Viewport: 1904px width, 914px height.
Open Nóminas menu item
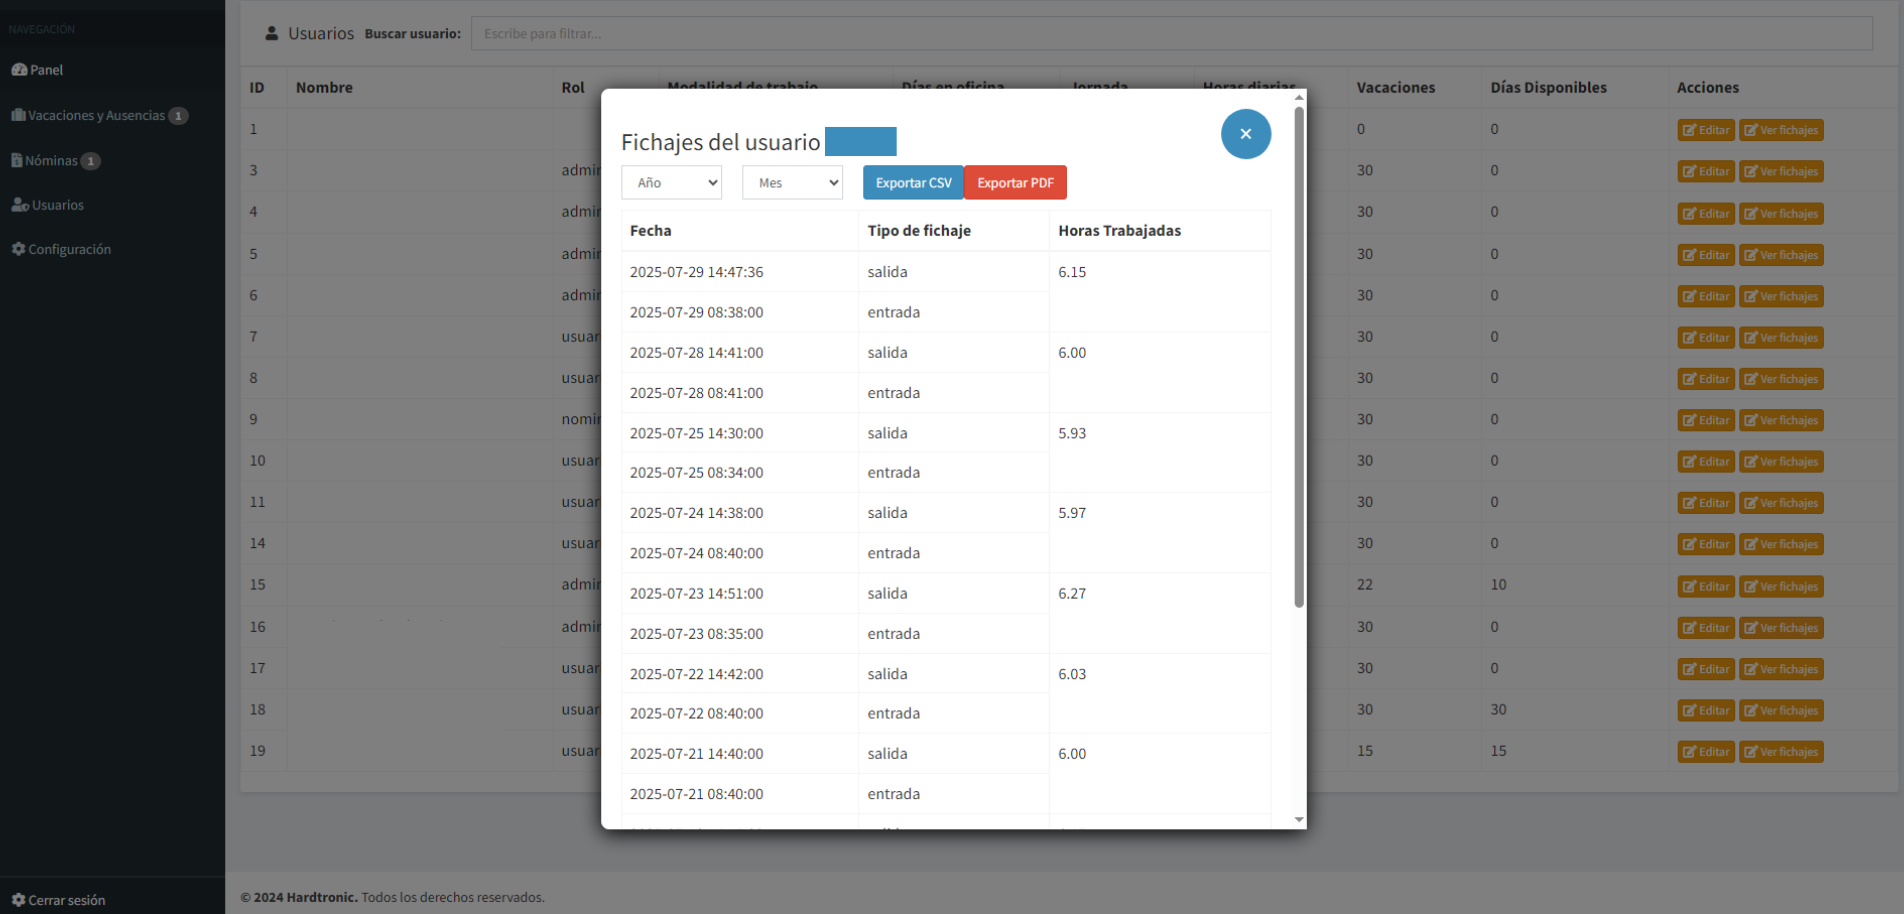tap(52, 160)
